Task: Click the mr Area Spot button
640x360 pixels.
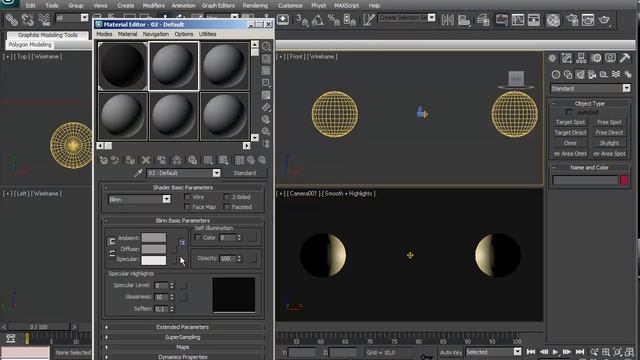Action: tap(609, 154)
